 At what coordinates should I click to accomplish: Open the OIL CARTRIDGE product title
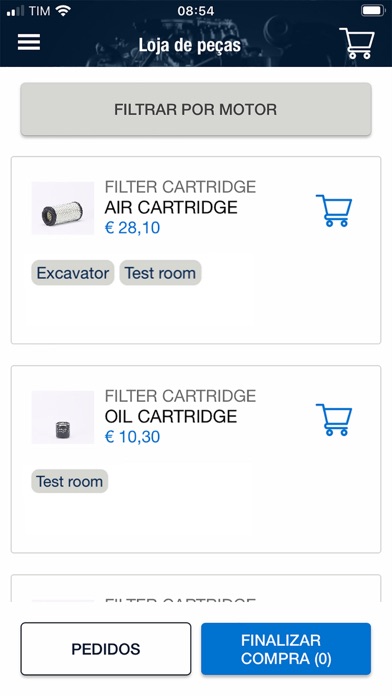click(171, 416)
